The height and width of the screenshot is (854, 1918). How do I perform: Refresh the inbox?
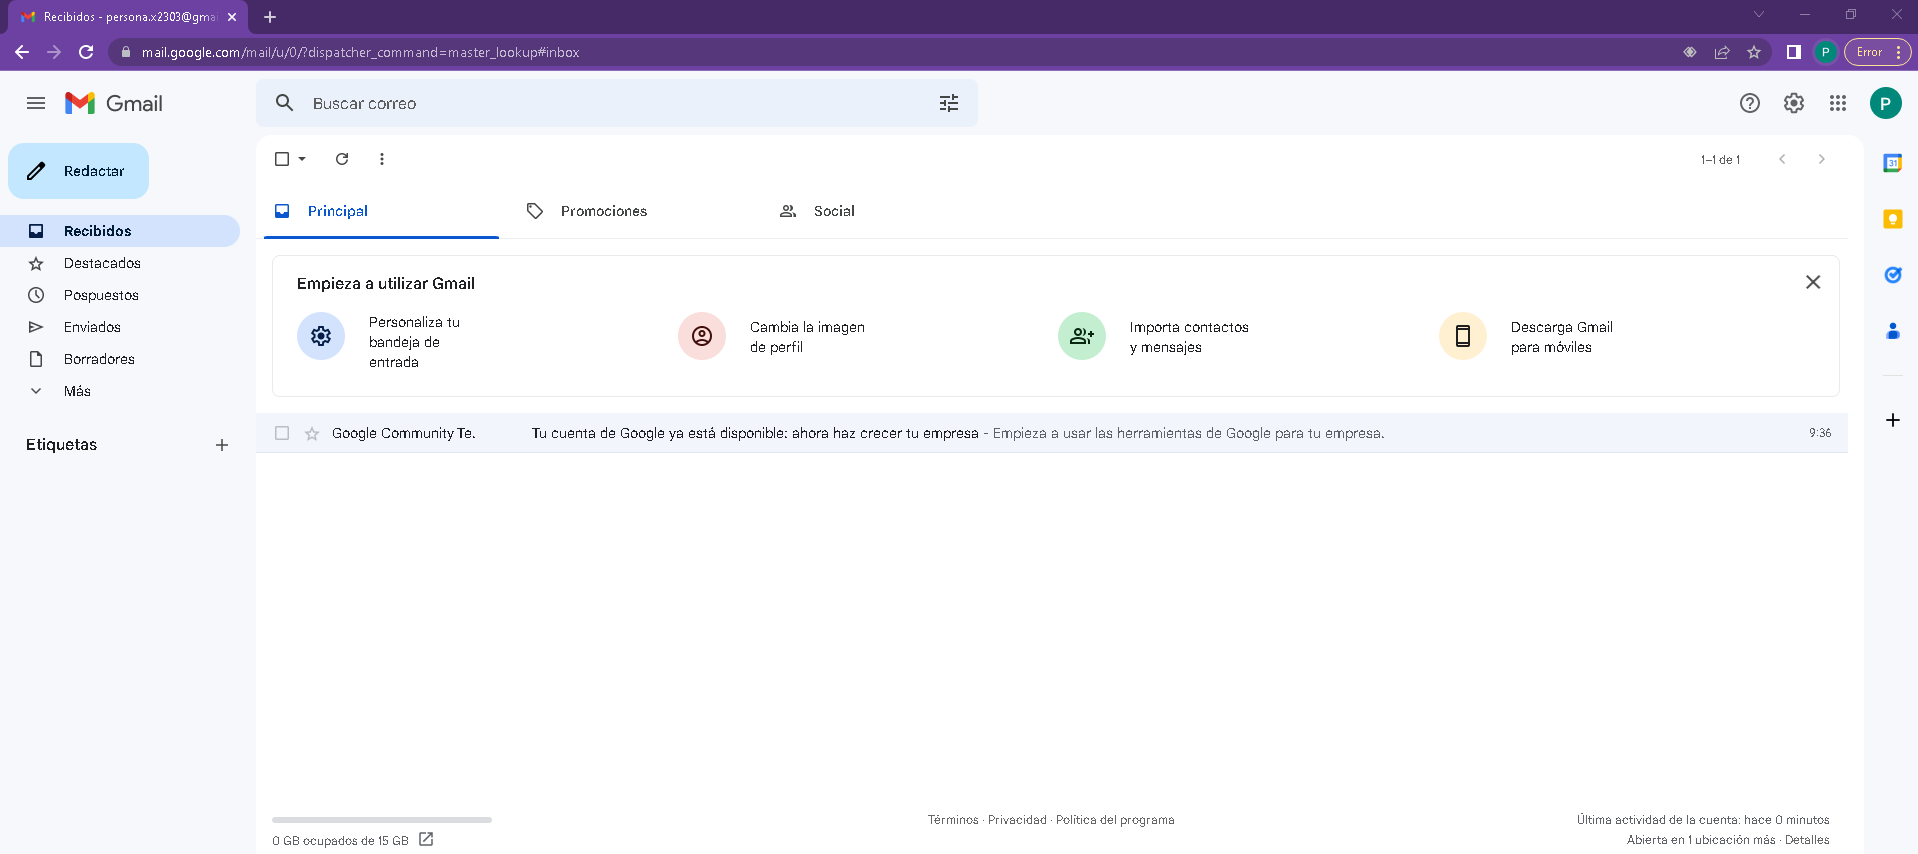click(342, 159)
